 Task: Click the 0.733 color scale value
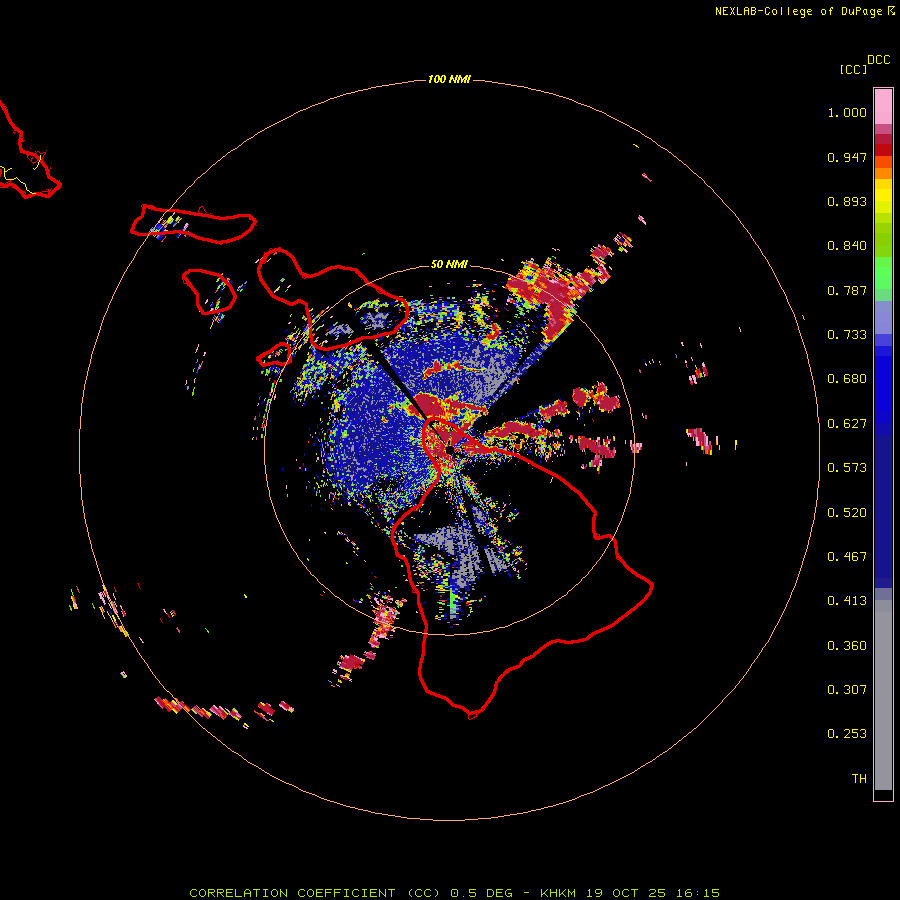coord(847,335)
